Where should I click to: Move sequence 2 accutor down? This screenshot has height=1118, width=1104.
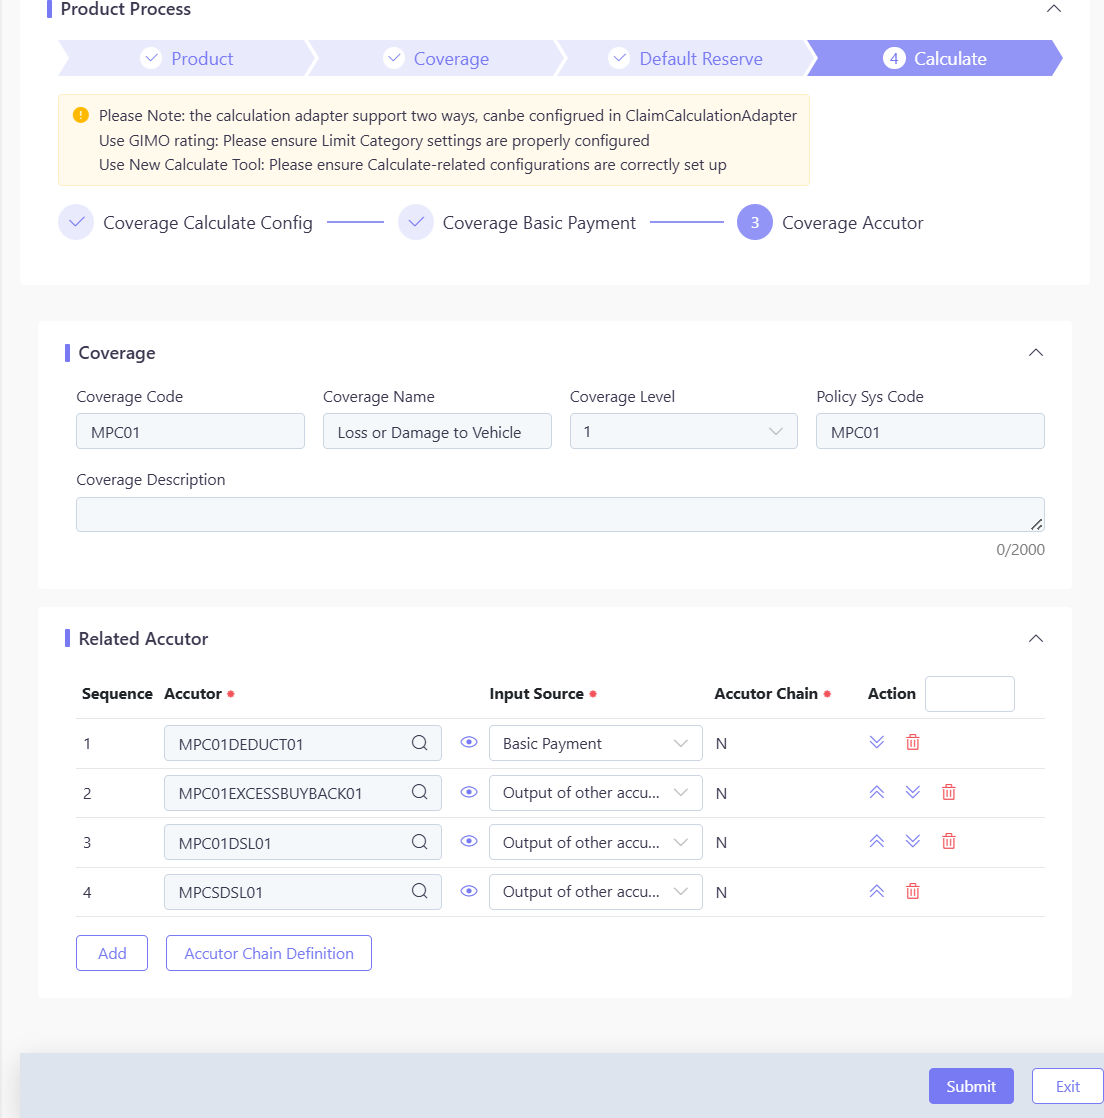point(912,792)
